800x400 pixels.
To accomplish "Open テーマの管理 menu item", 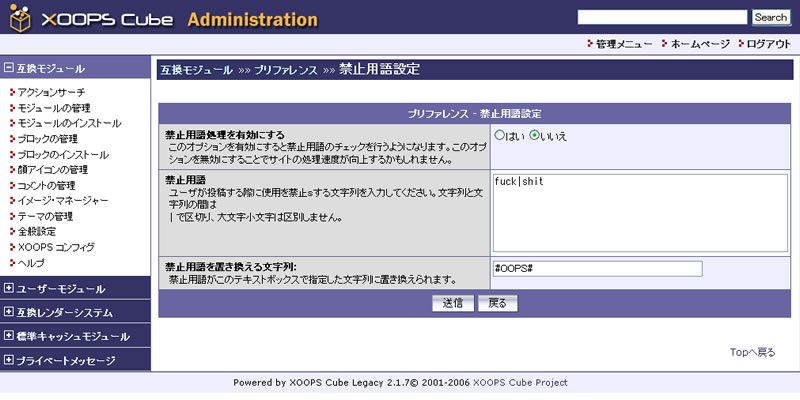I will tap(45, 216).
